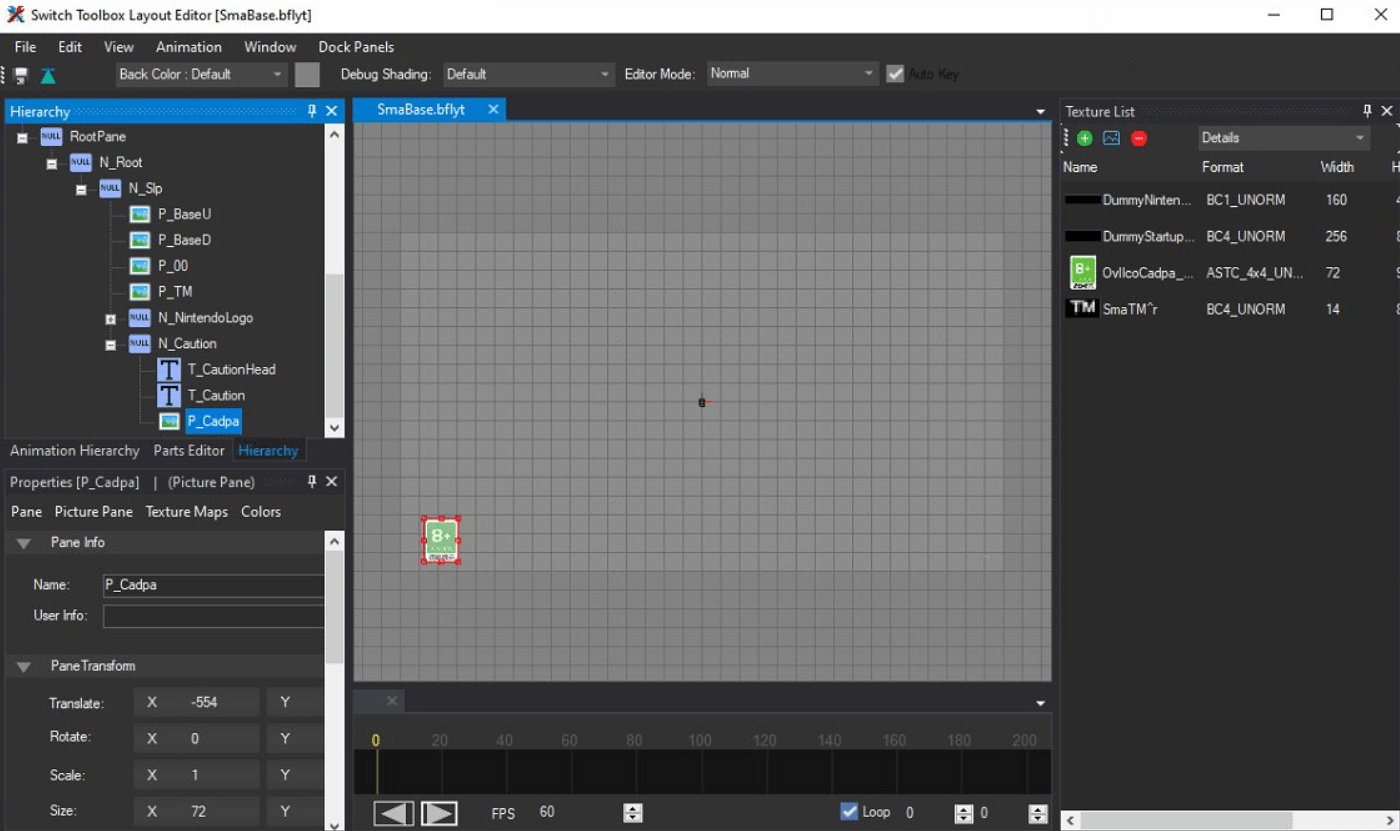1400x831 pixels.
Task: Collapse the N_Caution tree node
Action: [110, 344]
